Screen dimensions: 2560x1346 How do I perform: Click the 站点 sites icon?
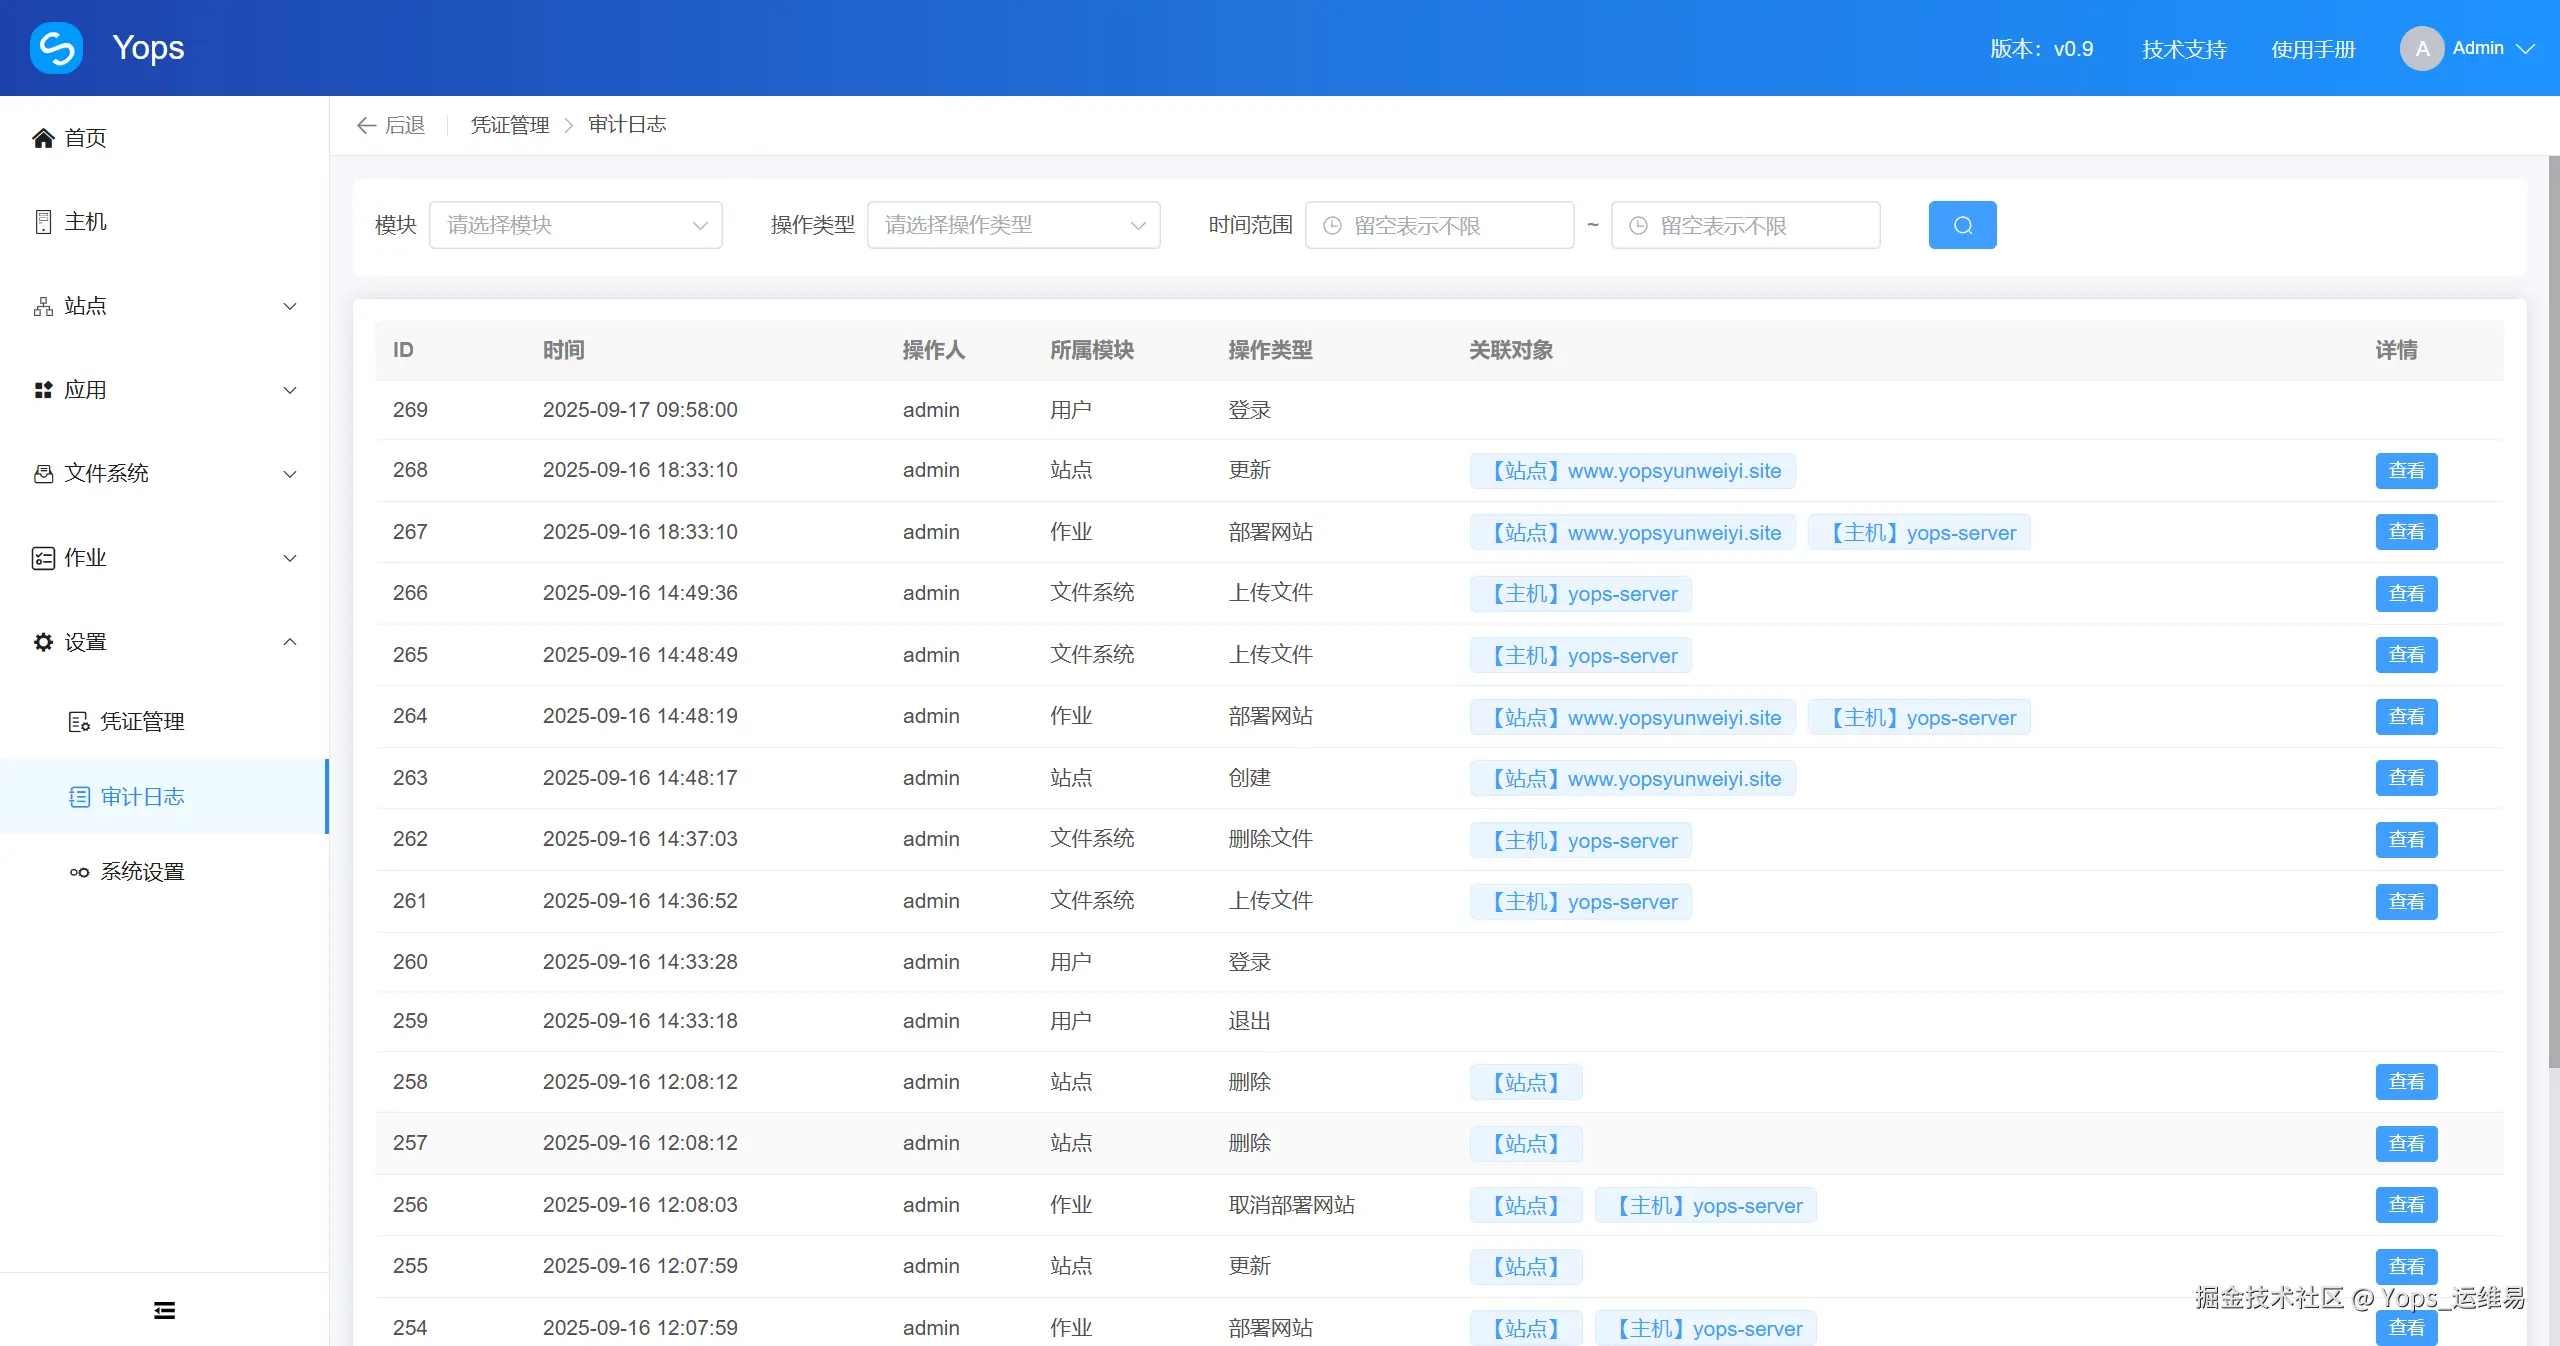point(43,306)
